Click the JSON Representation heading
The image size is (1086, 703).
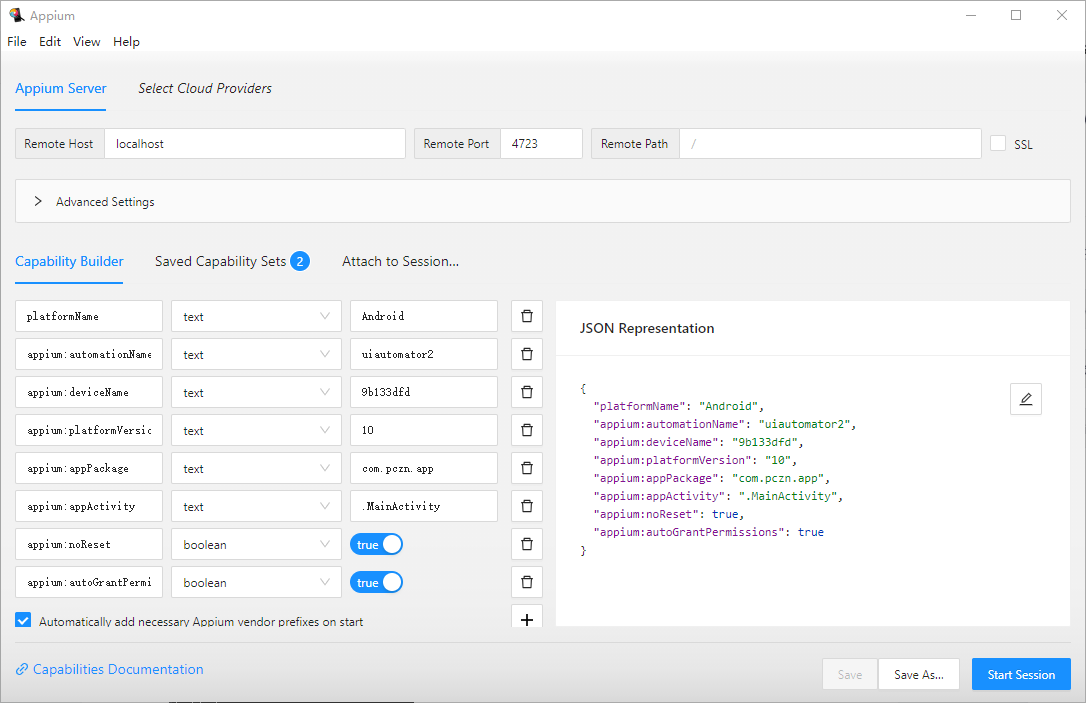647,328
